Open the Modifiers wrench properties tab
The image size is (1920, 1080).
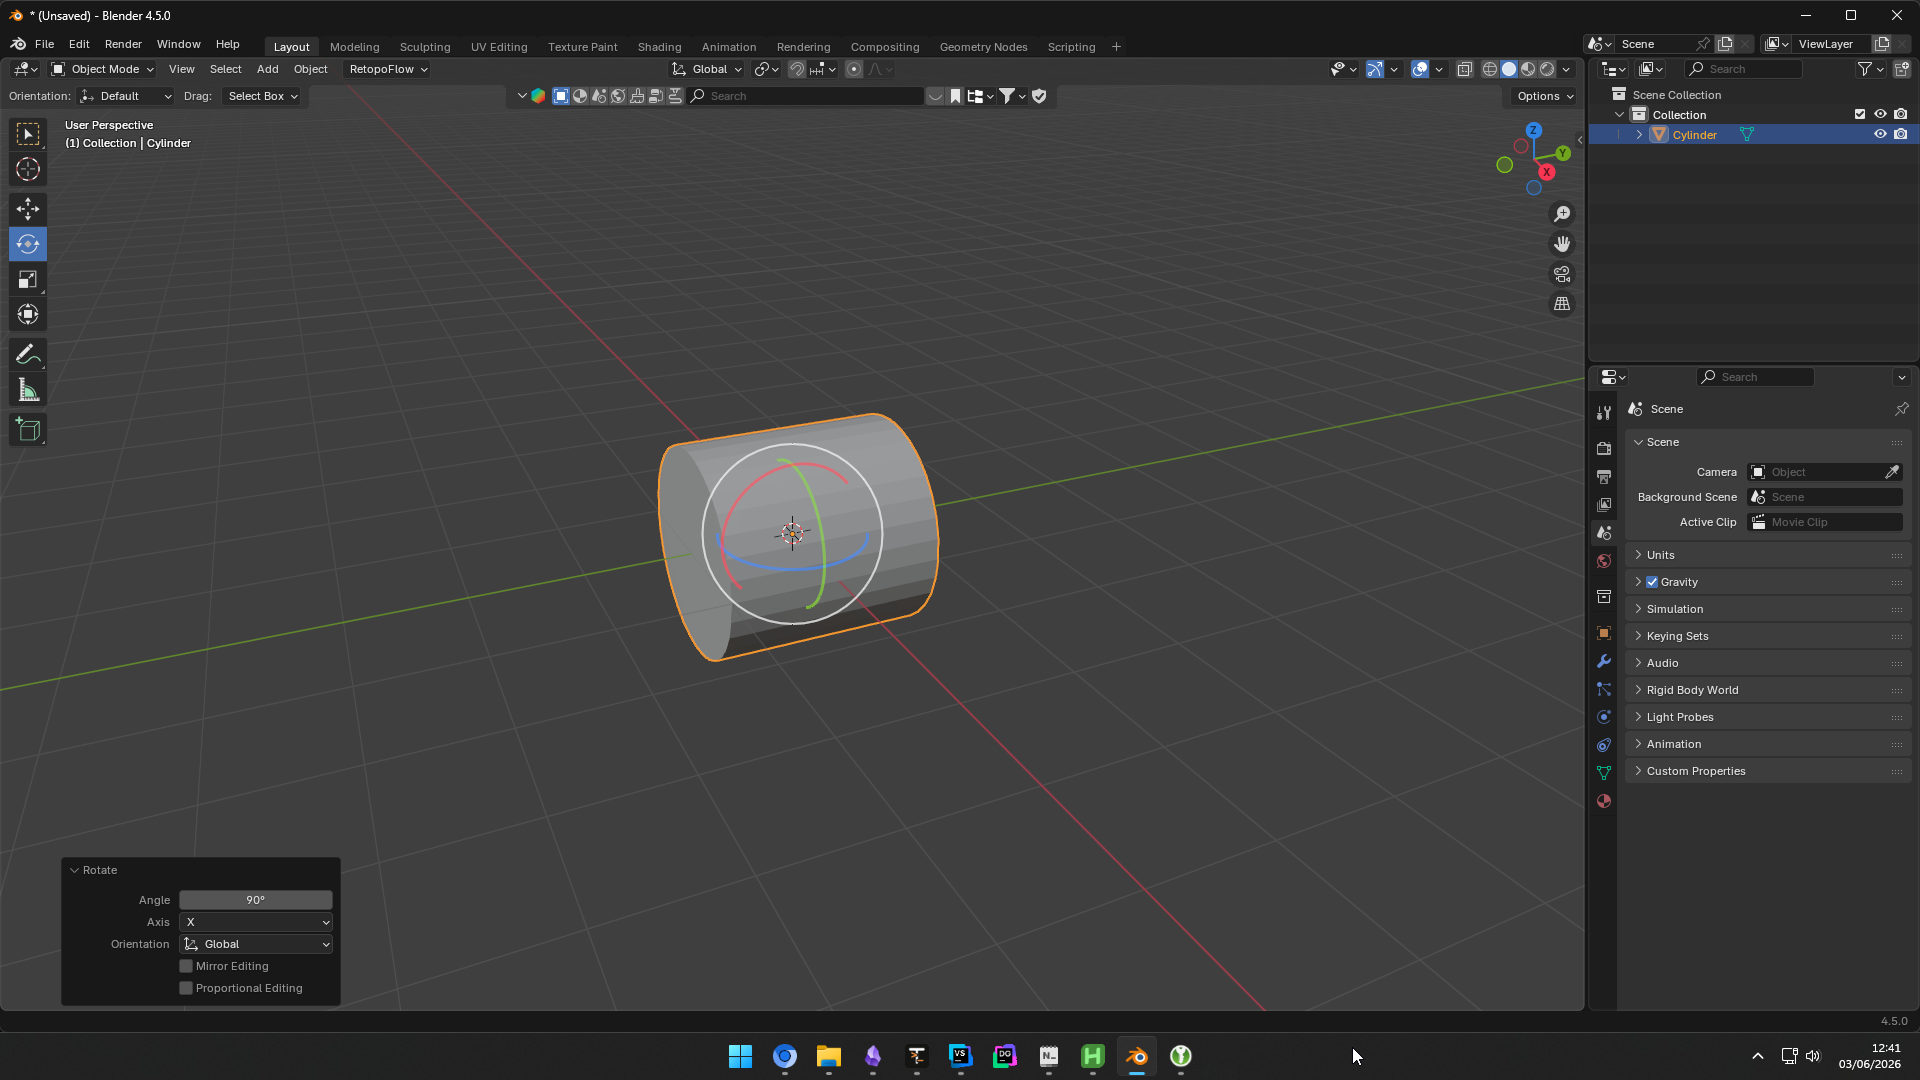click(x=1604, y=661)
